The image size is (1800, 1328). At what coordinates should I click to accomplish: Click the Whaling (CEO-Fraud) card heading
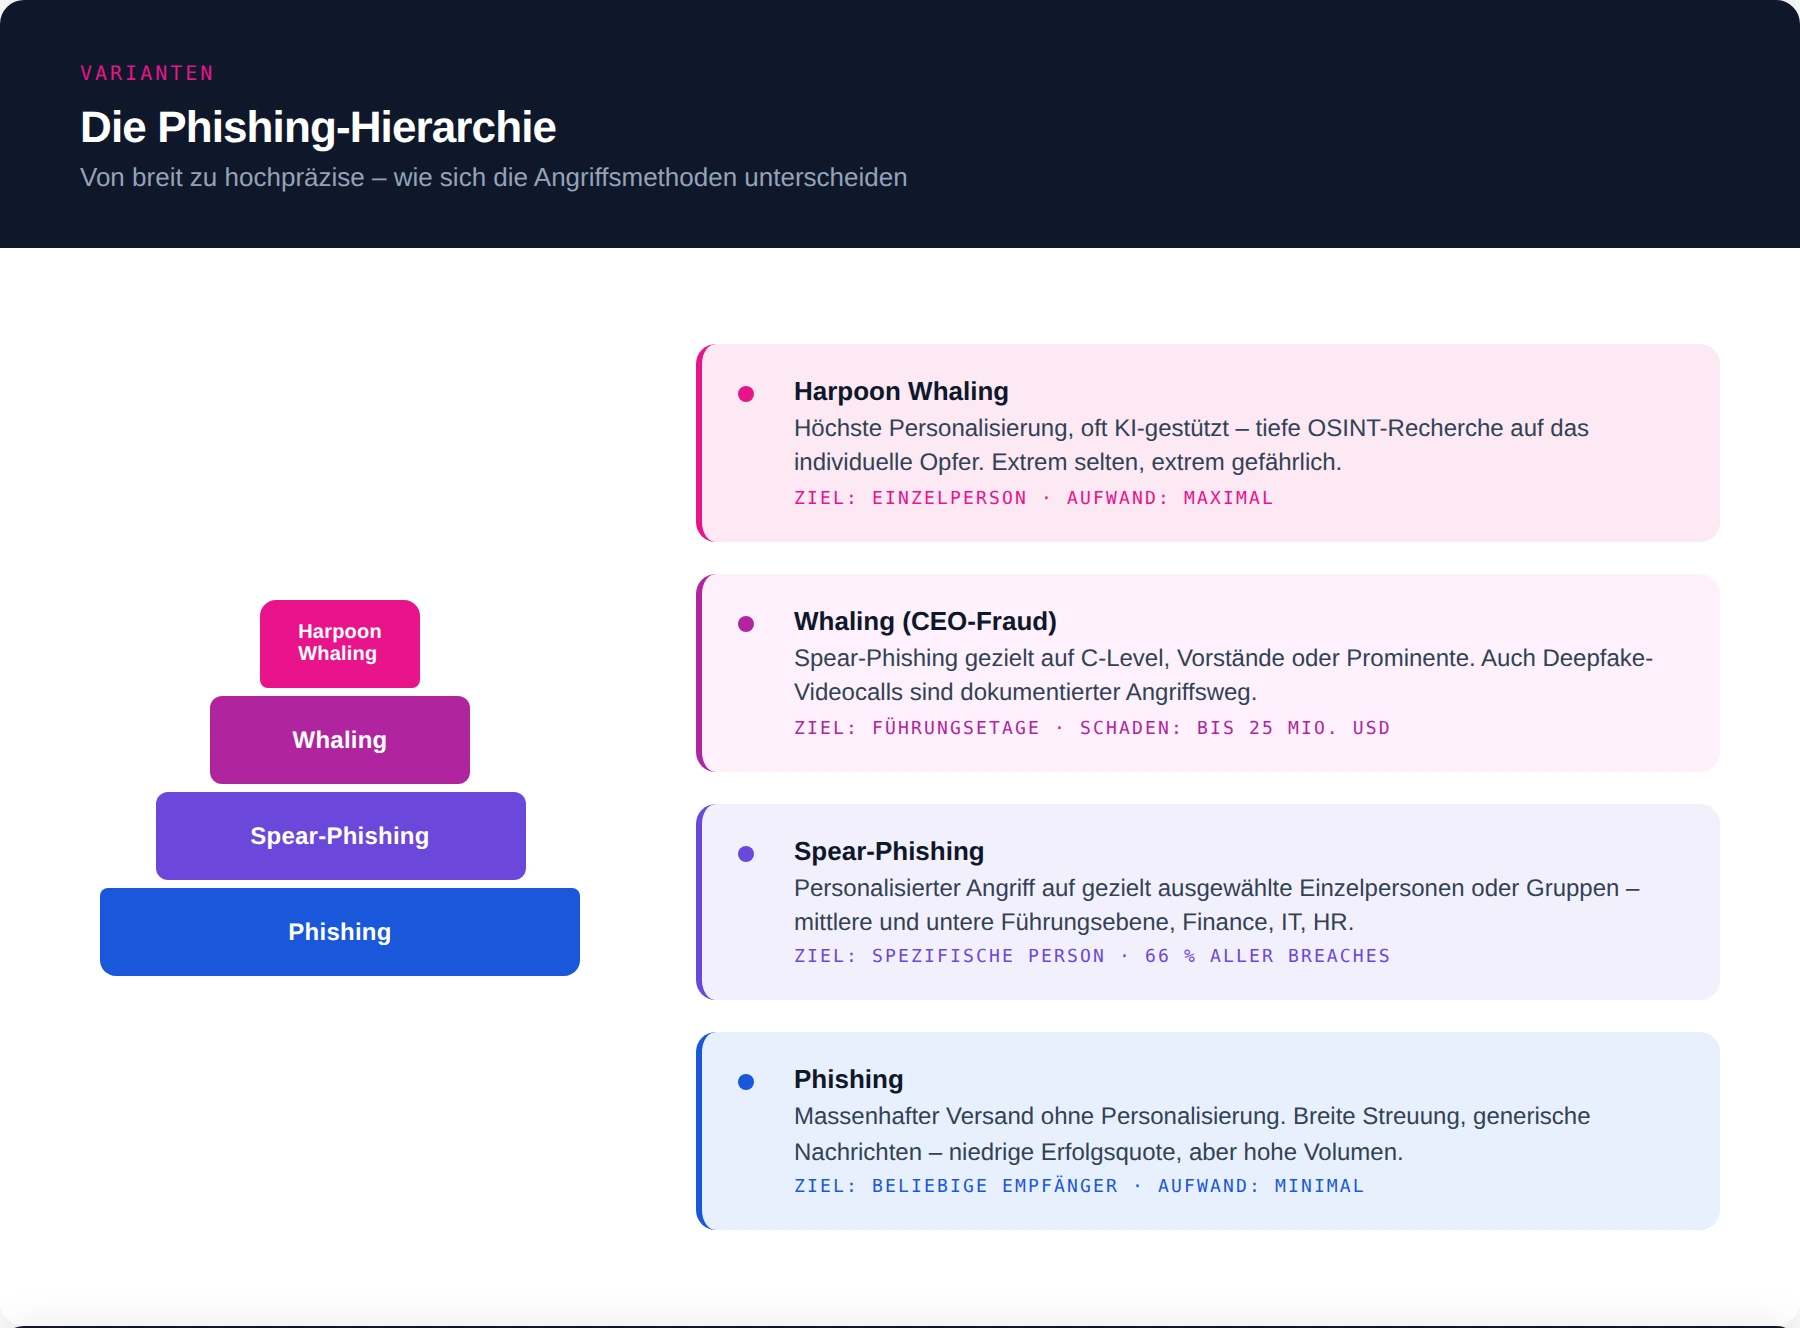coord(925,621)
